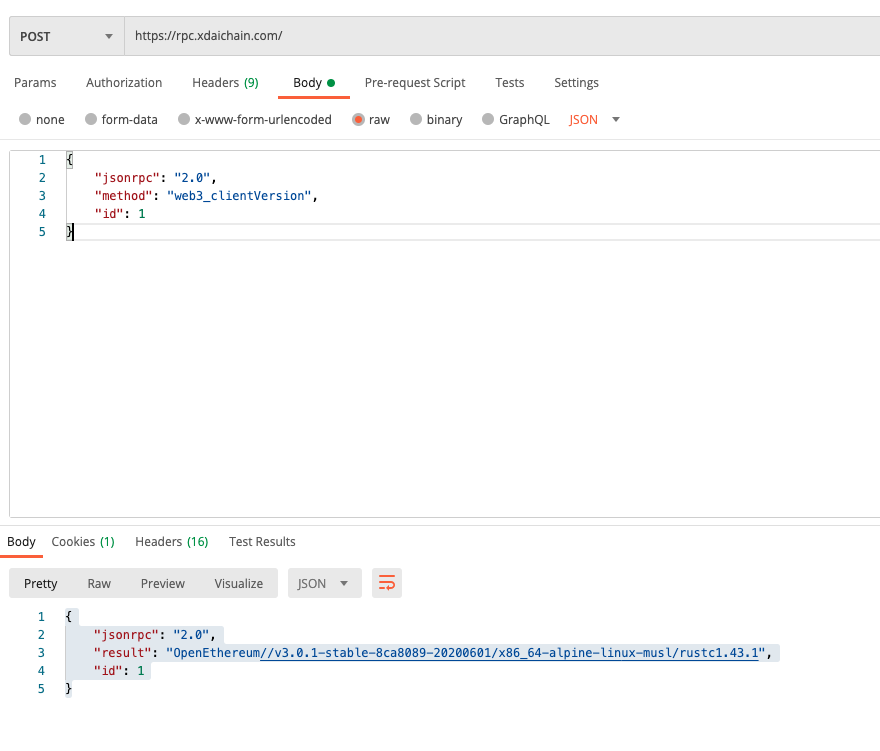Click "web3_clientVersion" value in request body

point(240,196)
